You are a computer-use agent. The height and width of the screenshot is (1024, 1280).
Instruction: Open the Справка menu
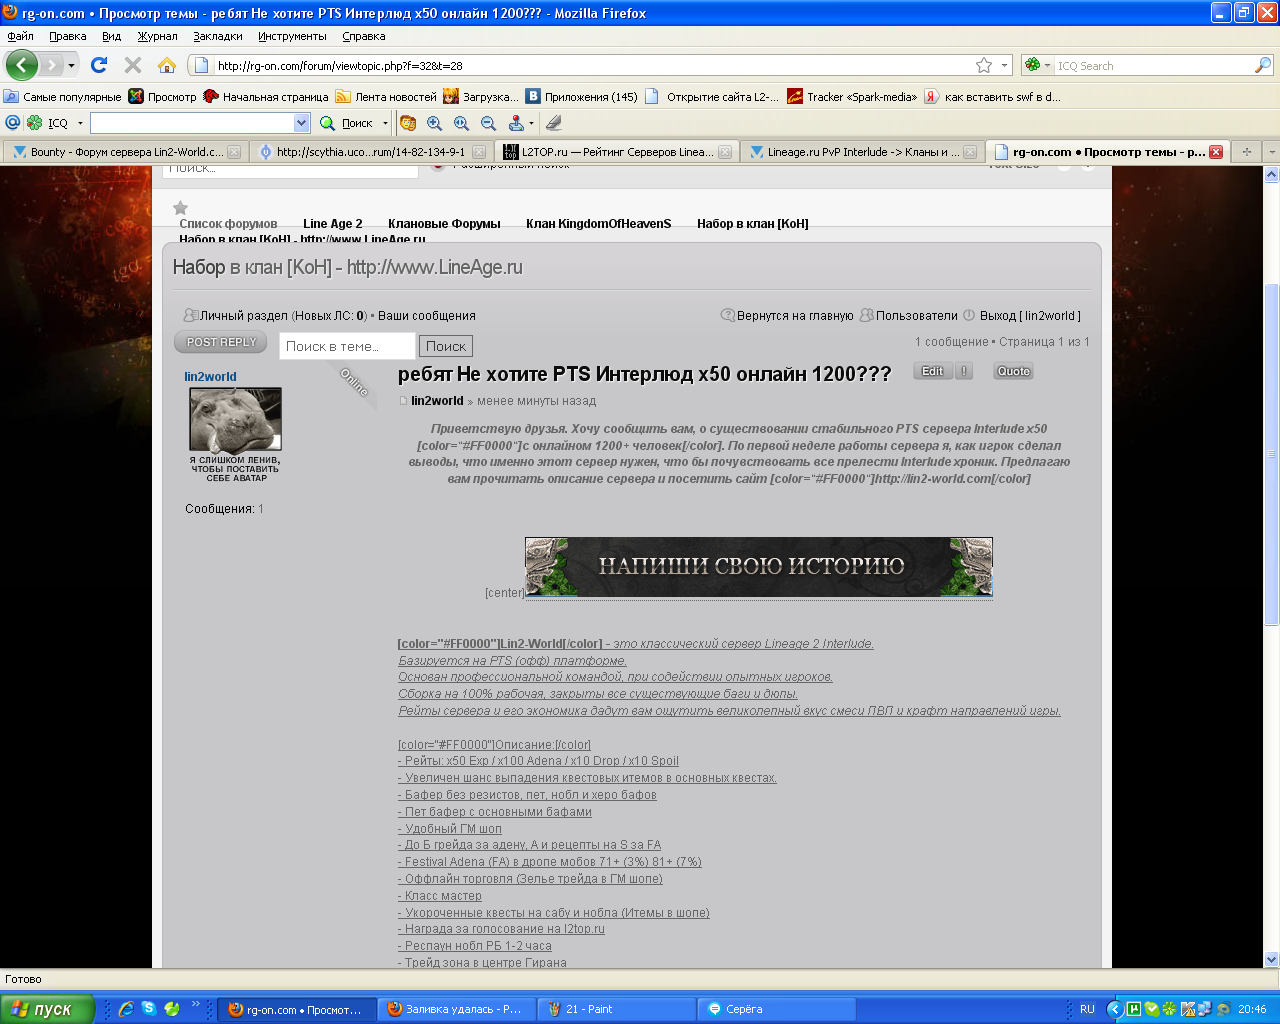tap(363, 36)
